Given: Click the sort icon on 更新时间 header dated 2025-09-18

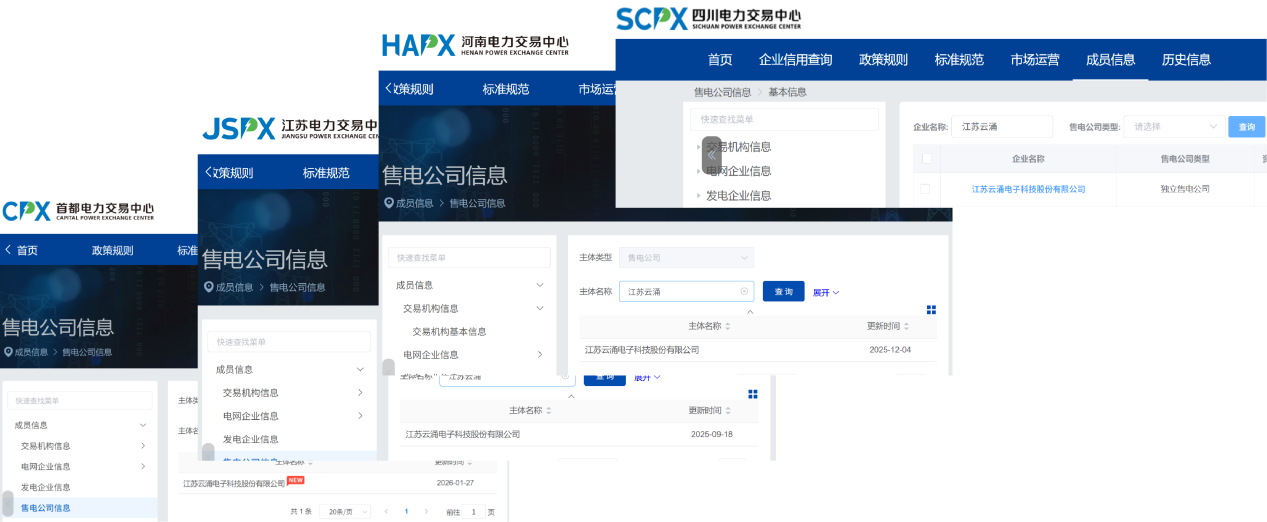Looking at the screenshot, I should click(x=727, y=411).
